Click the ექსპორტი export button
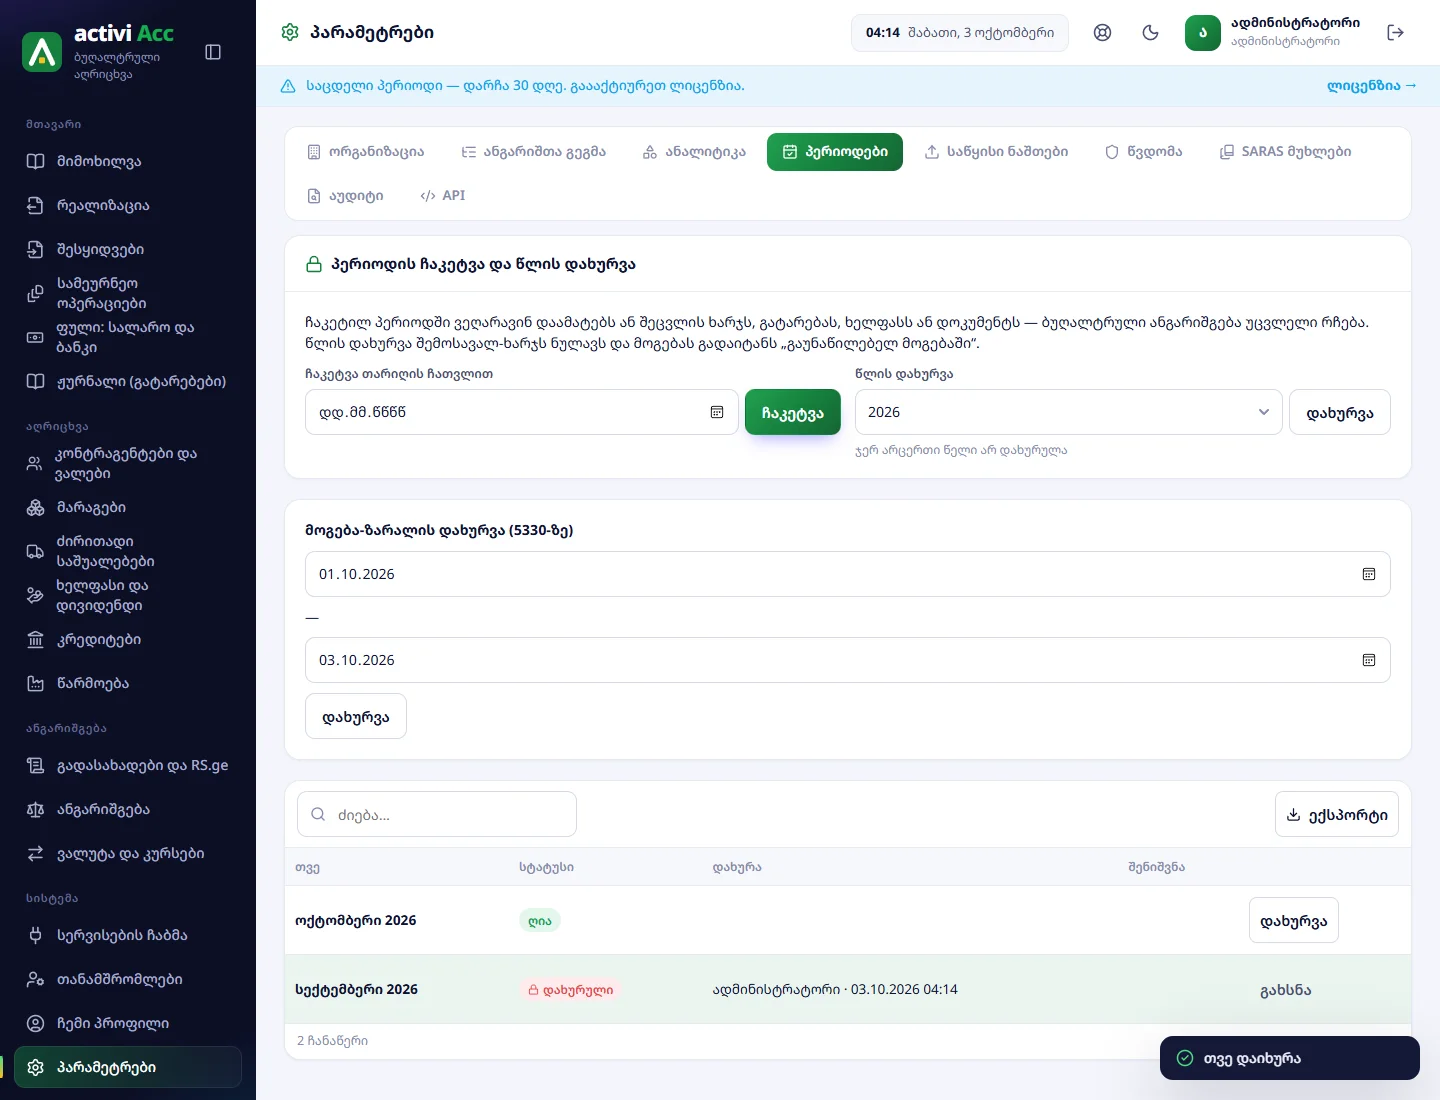1440x1100 pixels. click(x=1337, y=814)
